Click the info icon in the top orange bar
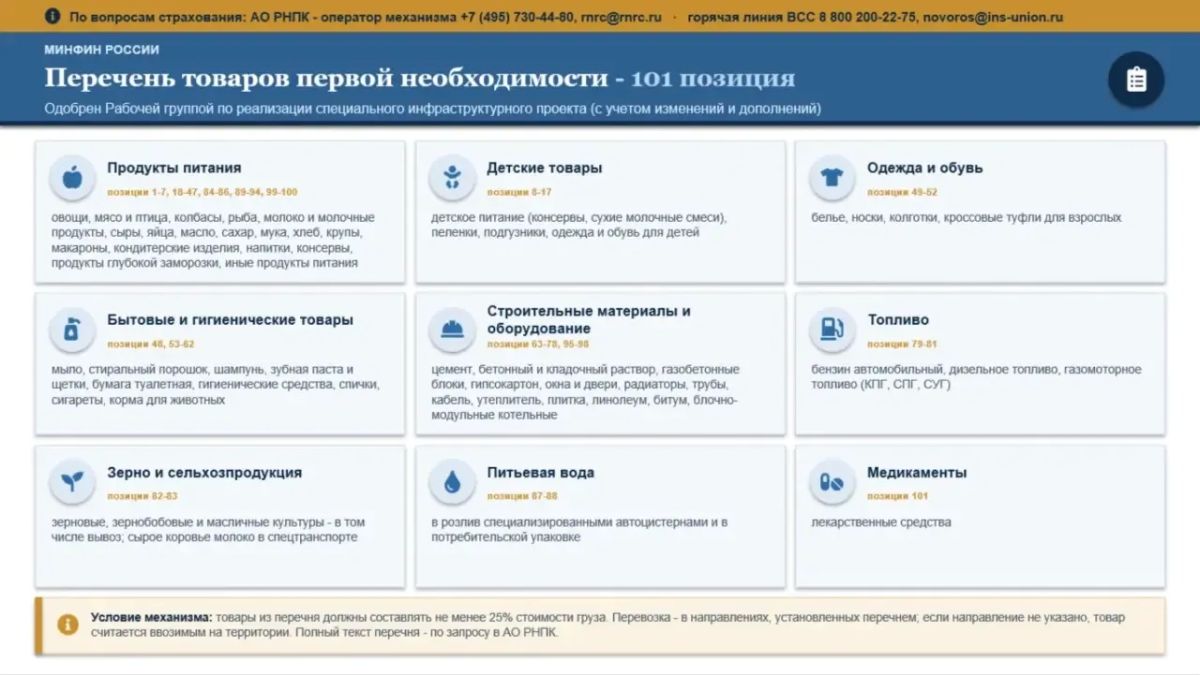 pyautogui.click(x=51, y=17)
